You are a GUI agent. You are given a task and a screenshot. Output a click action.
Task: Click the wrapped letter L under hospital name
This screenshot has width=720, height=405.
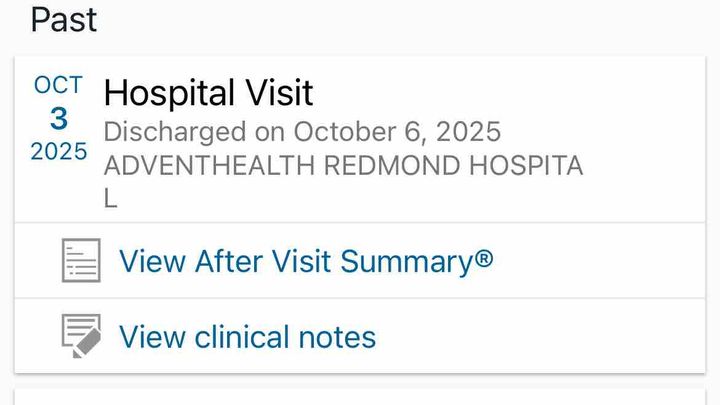[x=111, y=199]
